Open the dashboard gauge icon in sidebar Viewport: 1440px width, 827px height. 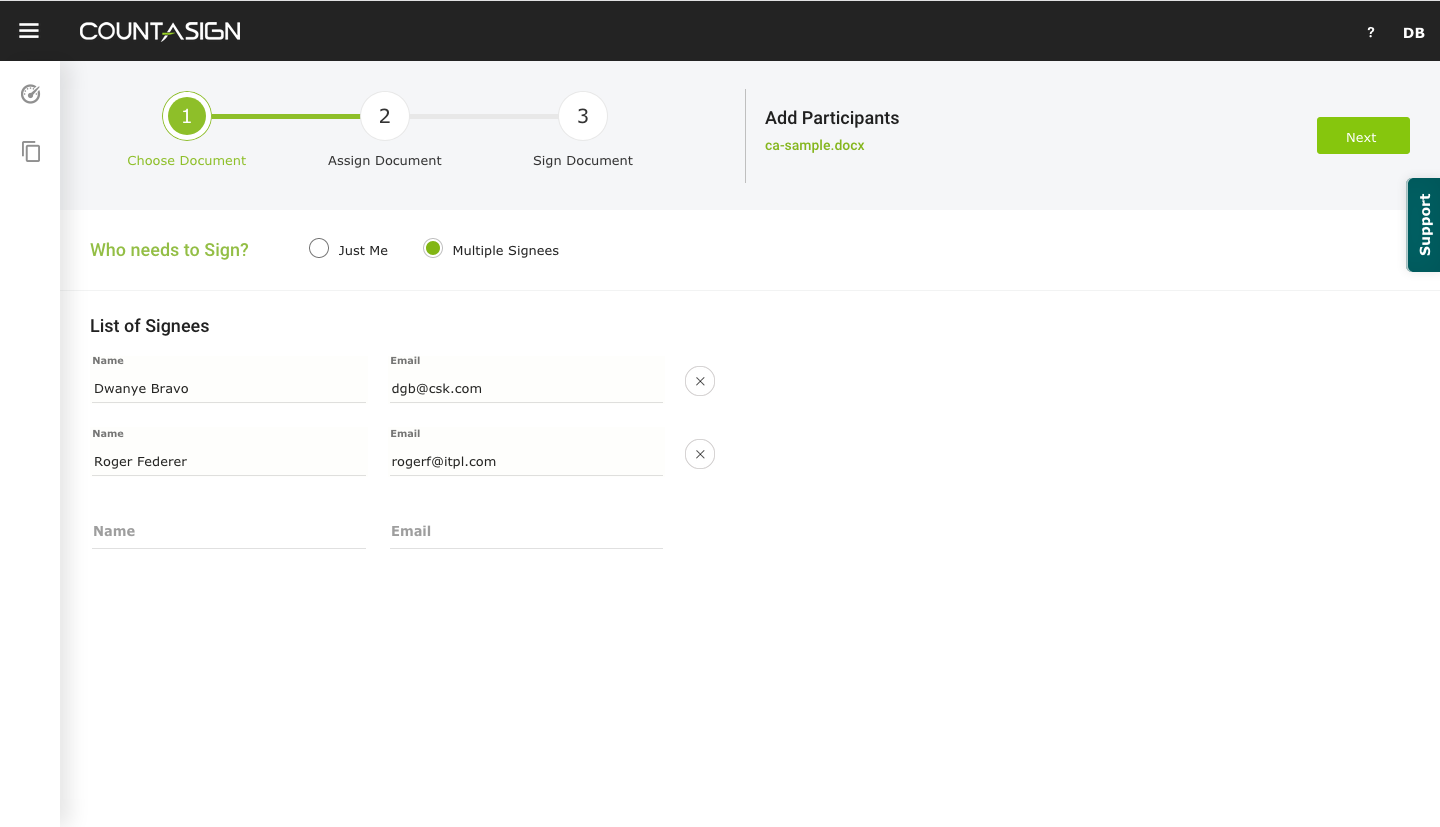point(31,94)
